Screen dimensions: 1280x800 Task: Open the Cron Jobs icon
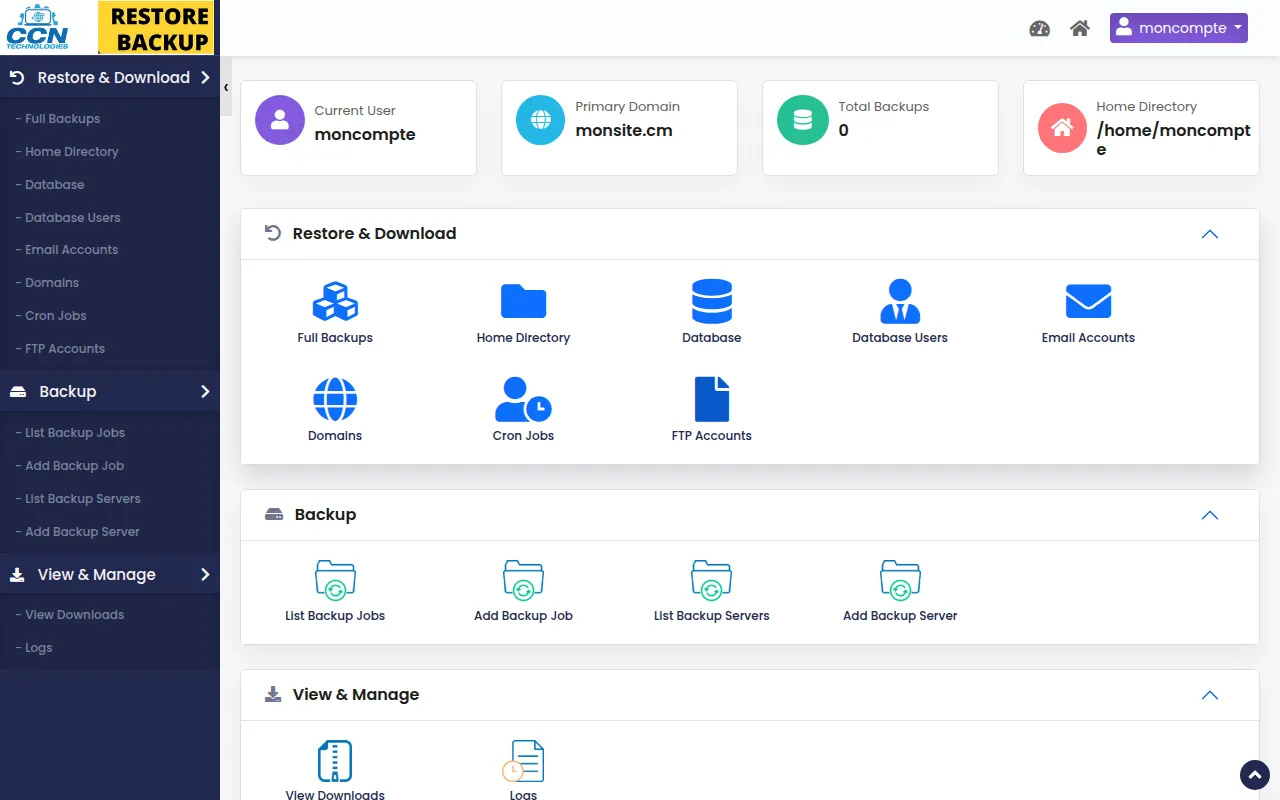coord(523,399)
